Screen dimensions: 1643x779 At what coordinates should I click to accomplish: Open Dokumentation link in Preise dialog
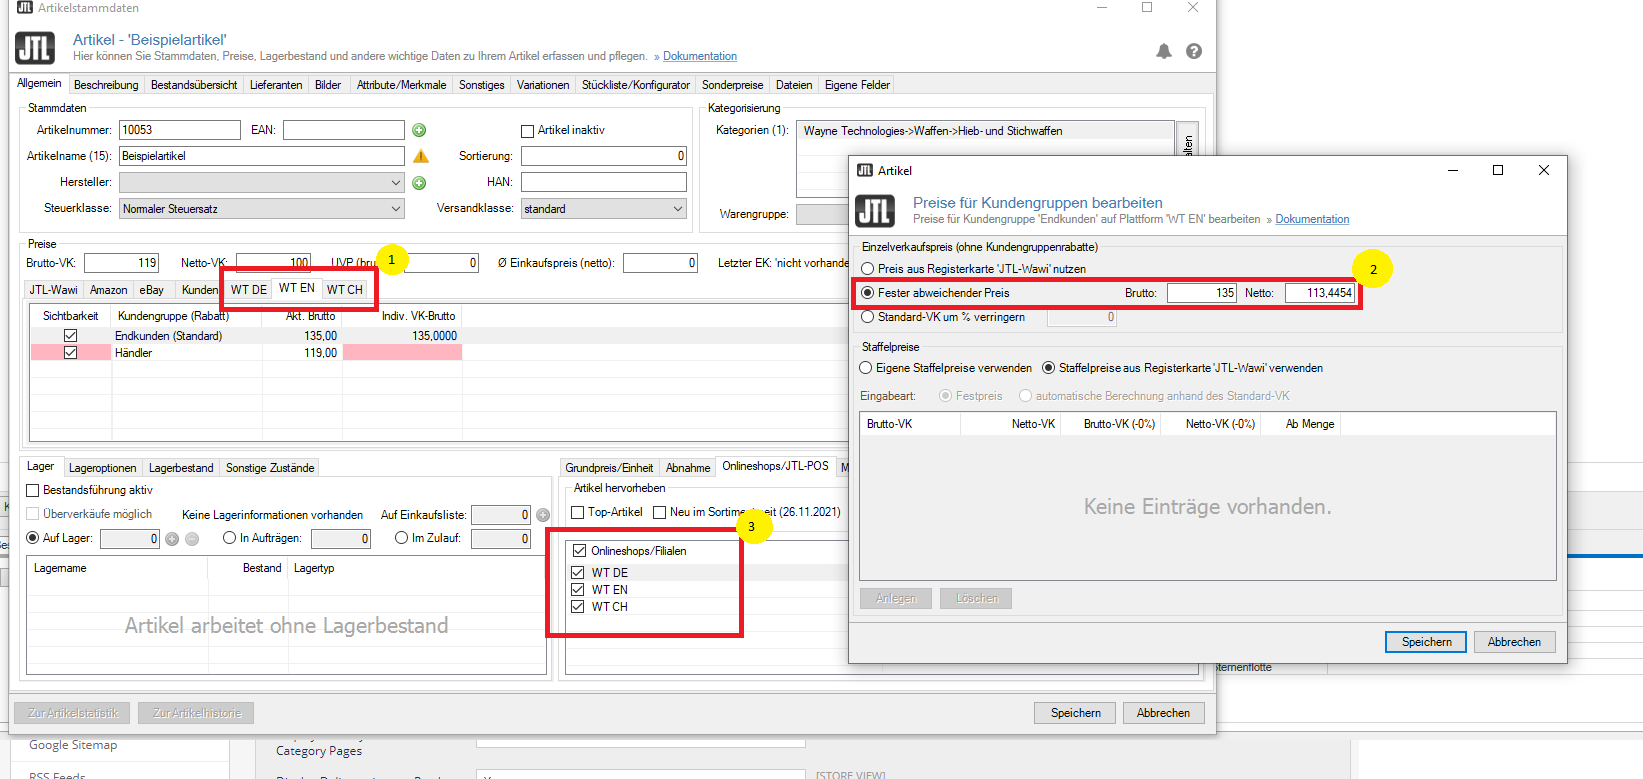[1312, 219]
